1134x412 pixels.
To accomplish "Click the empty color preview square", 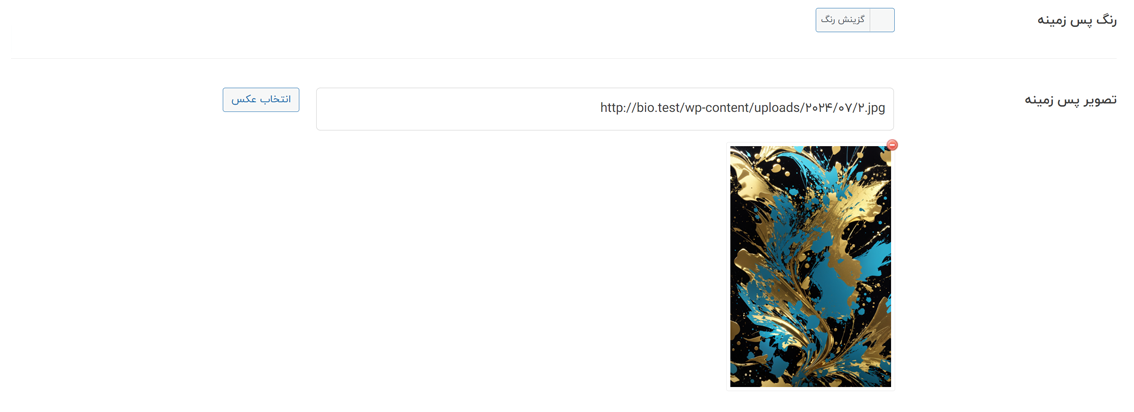I will pos(882,20).
